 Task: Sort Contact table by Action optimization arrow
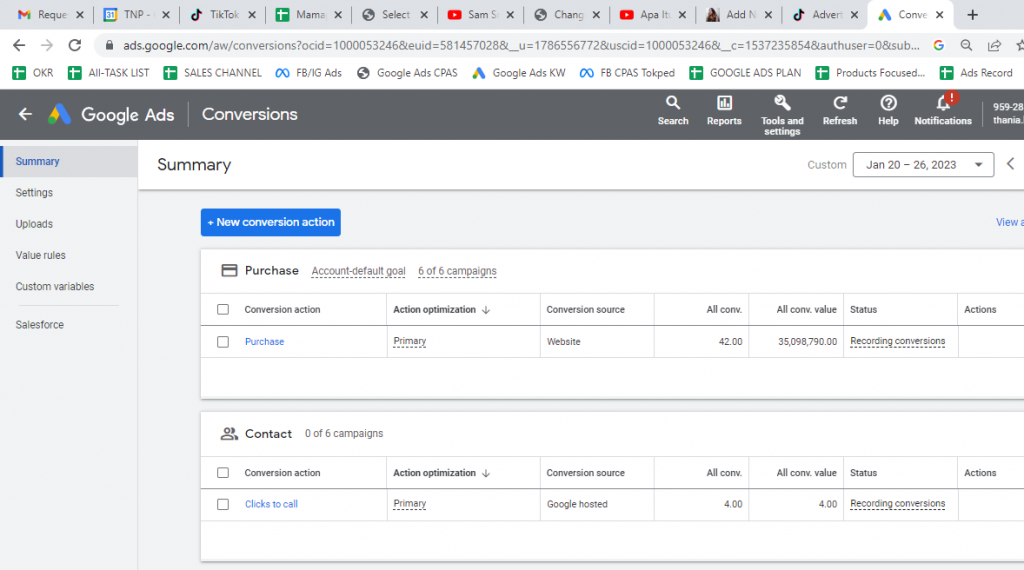[x=486, y=473]
